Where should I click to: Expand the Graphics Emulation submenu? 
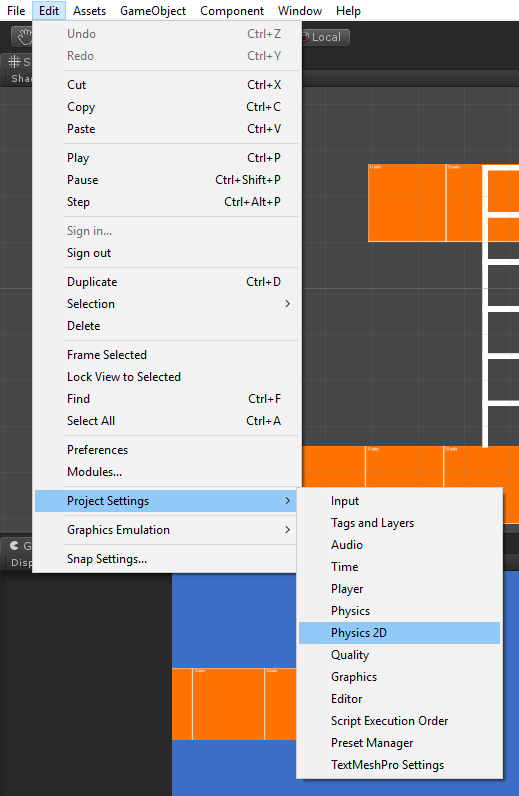pyautogui.click(x=166, y=530)
